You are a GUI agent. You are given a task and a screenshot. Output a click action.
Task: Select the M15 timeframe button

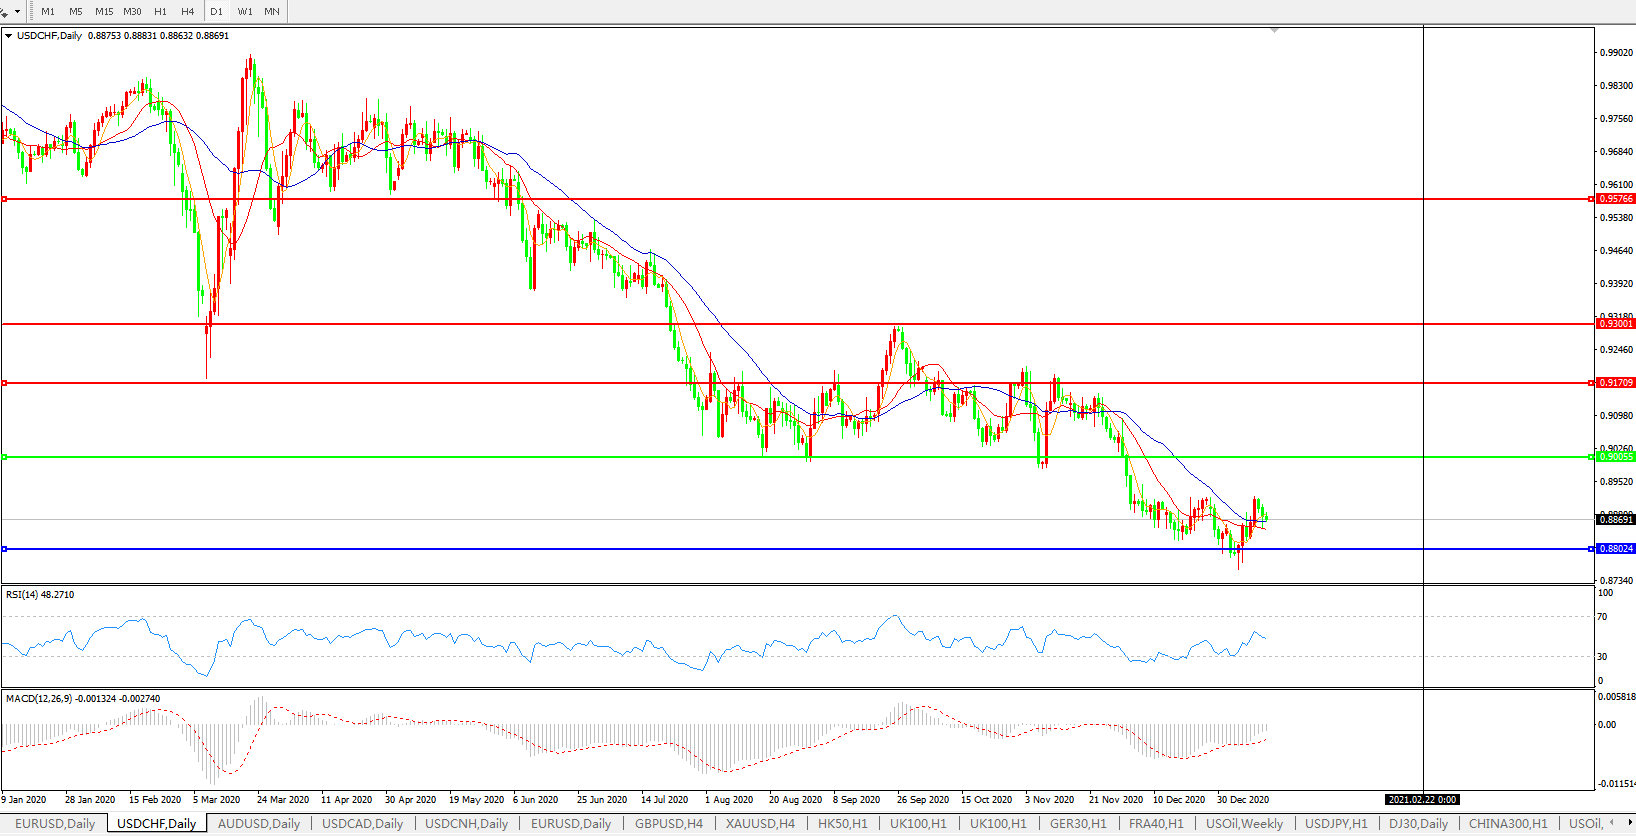104,11
